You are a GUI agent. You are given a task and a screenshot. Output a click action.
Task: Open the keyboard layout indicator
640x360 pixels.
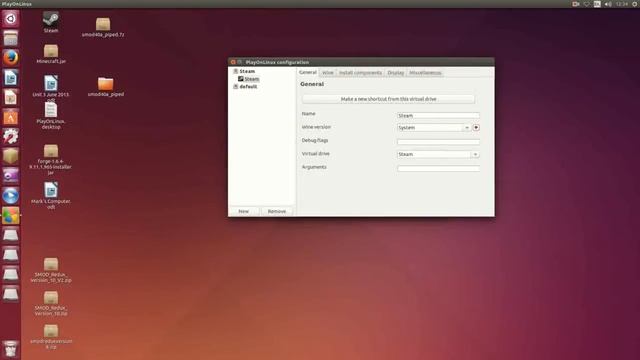[597, 4]
